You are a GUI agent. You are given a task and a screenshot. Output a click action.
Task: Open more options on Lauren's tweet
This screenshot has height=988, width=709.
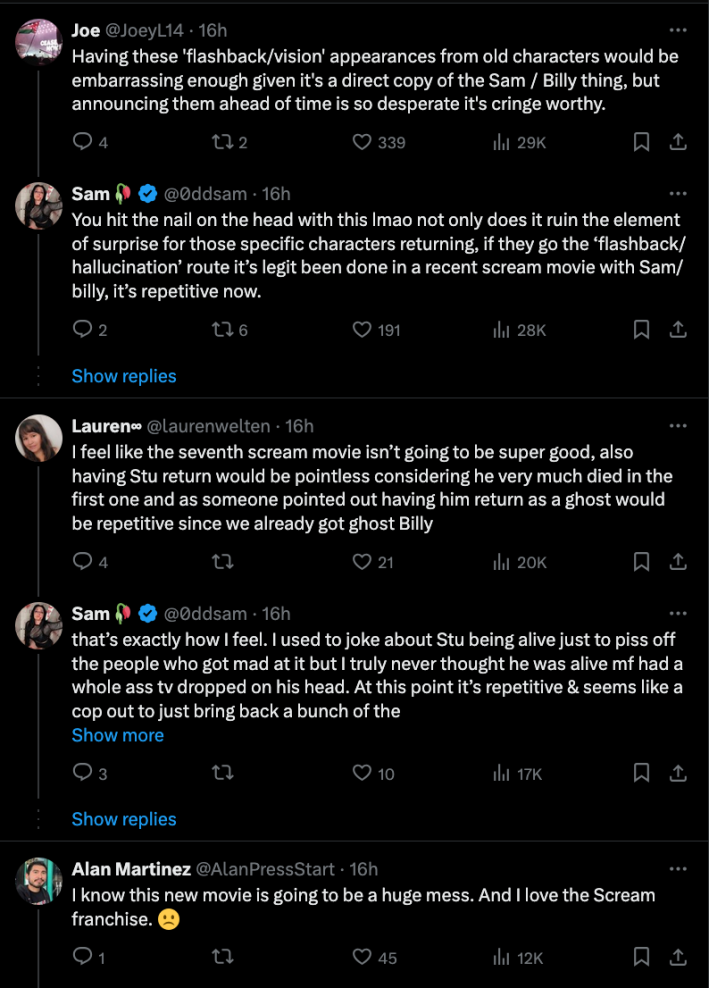[x=678, y=425]
